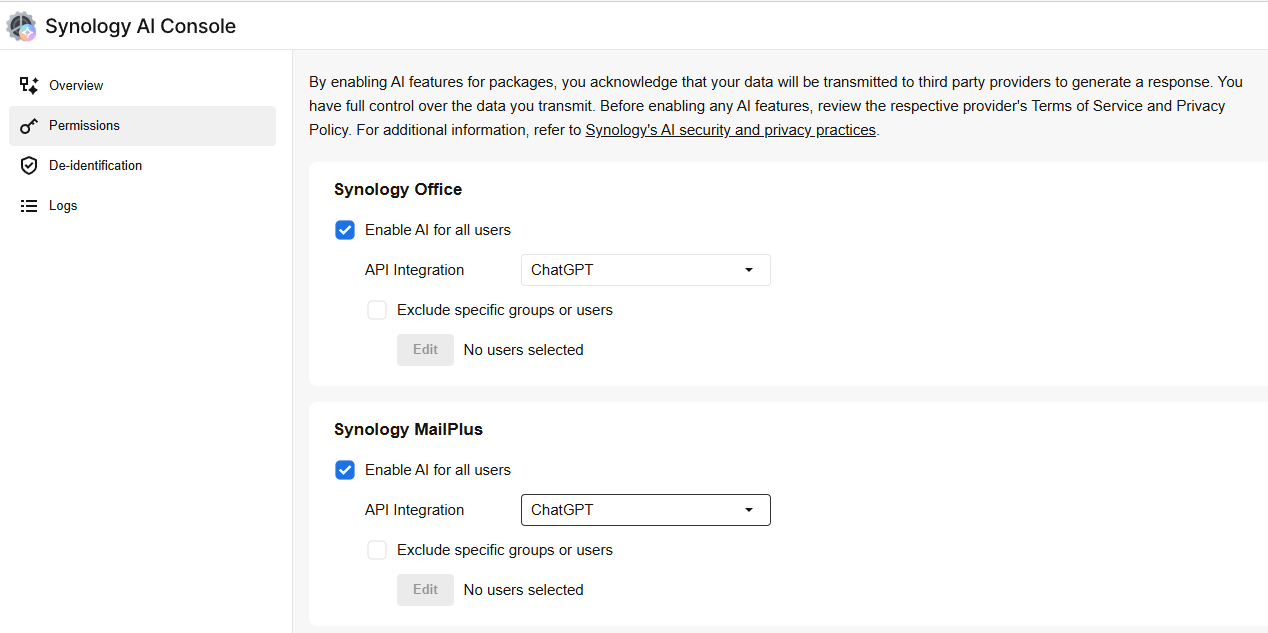Open Synology's AI security and privacy practices link
The width and height of the screenshot is (1268, 633).
[x=730, y=130]
